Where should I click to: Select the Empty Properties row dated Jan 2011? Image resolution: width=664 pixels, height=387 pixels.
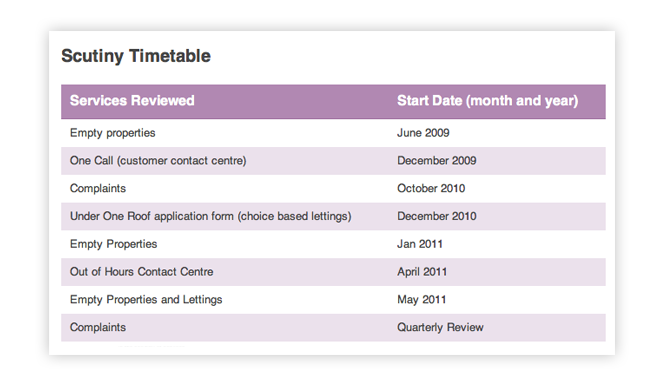point(333,244)
